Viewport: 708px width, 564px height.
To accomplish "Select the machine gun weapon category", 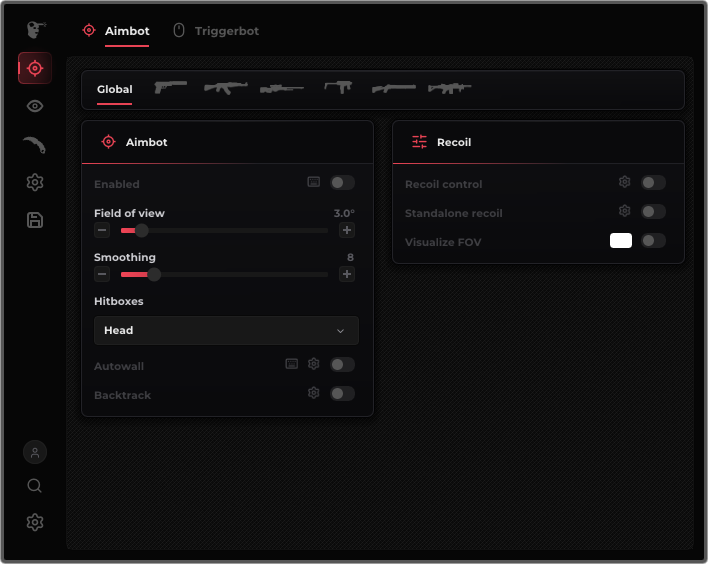I will pos(450,88).
